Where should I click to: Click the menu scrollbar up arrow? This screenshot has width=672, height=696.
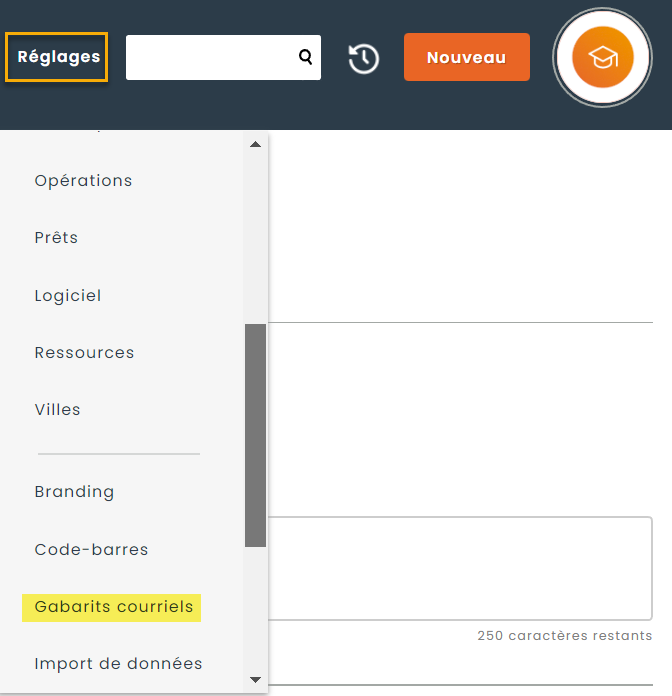click(255, 144)
